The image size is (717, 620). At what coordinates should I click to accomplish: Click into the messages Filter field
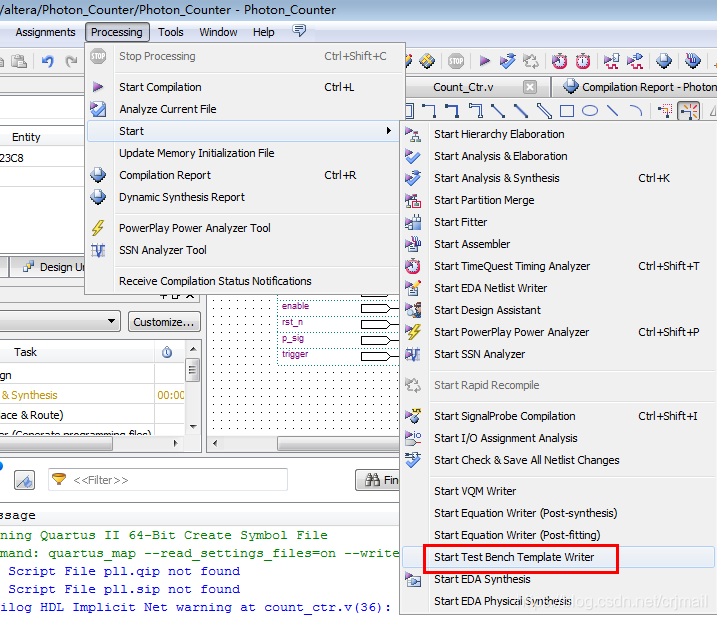[168, 480]
